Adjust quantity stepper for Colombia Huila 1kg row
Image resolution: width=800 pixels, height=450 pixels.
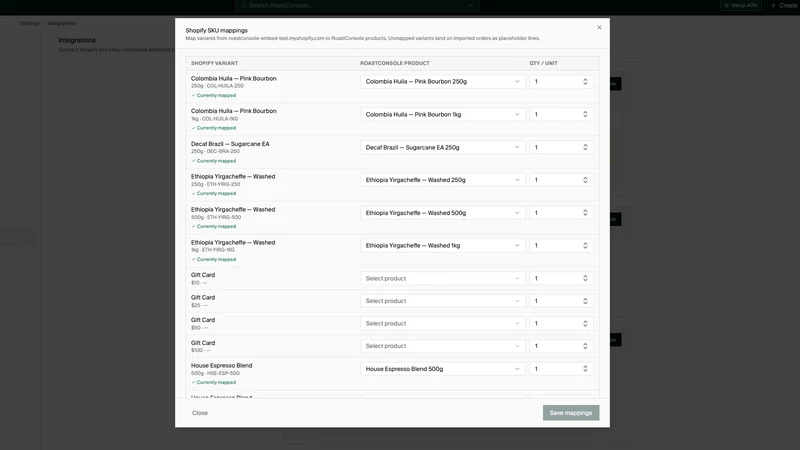585,114
